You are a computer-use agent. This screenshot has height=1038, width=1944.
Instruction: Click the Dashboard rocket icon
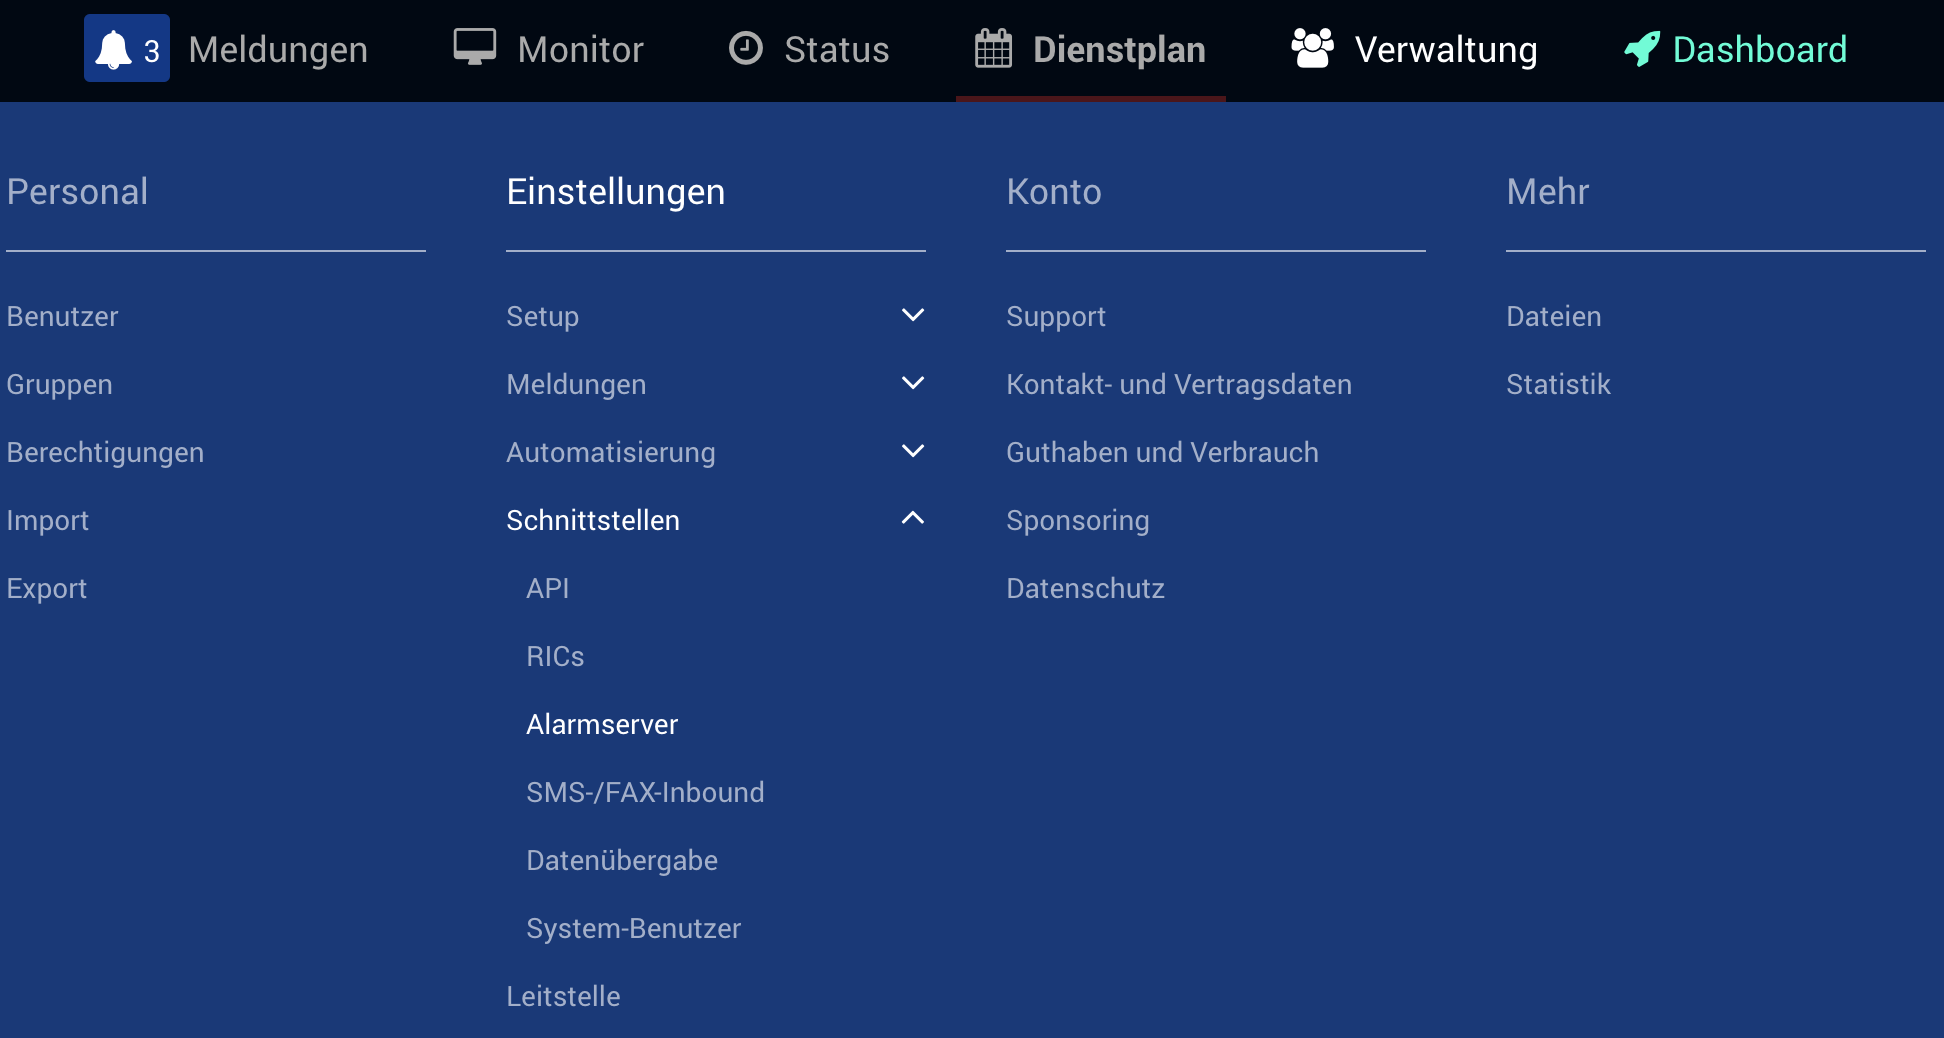pyautogui.click(x=1641, y=49)
